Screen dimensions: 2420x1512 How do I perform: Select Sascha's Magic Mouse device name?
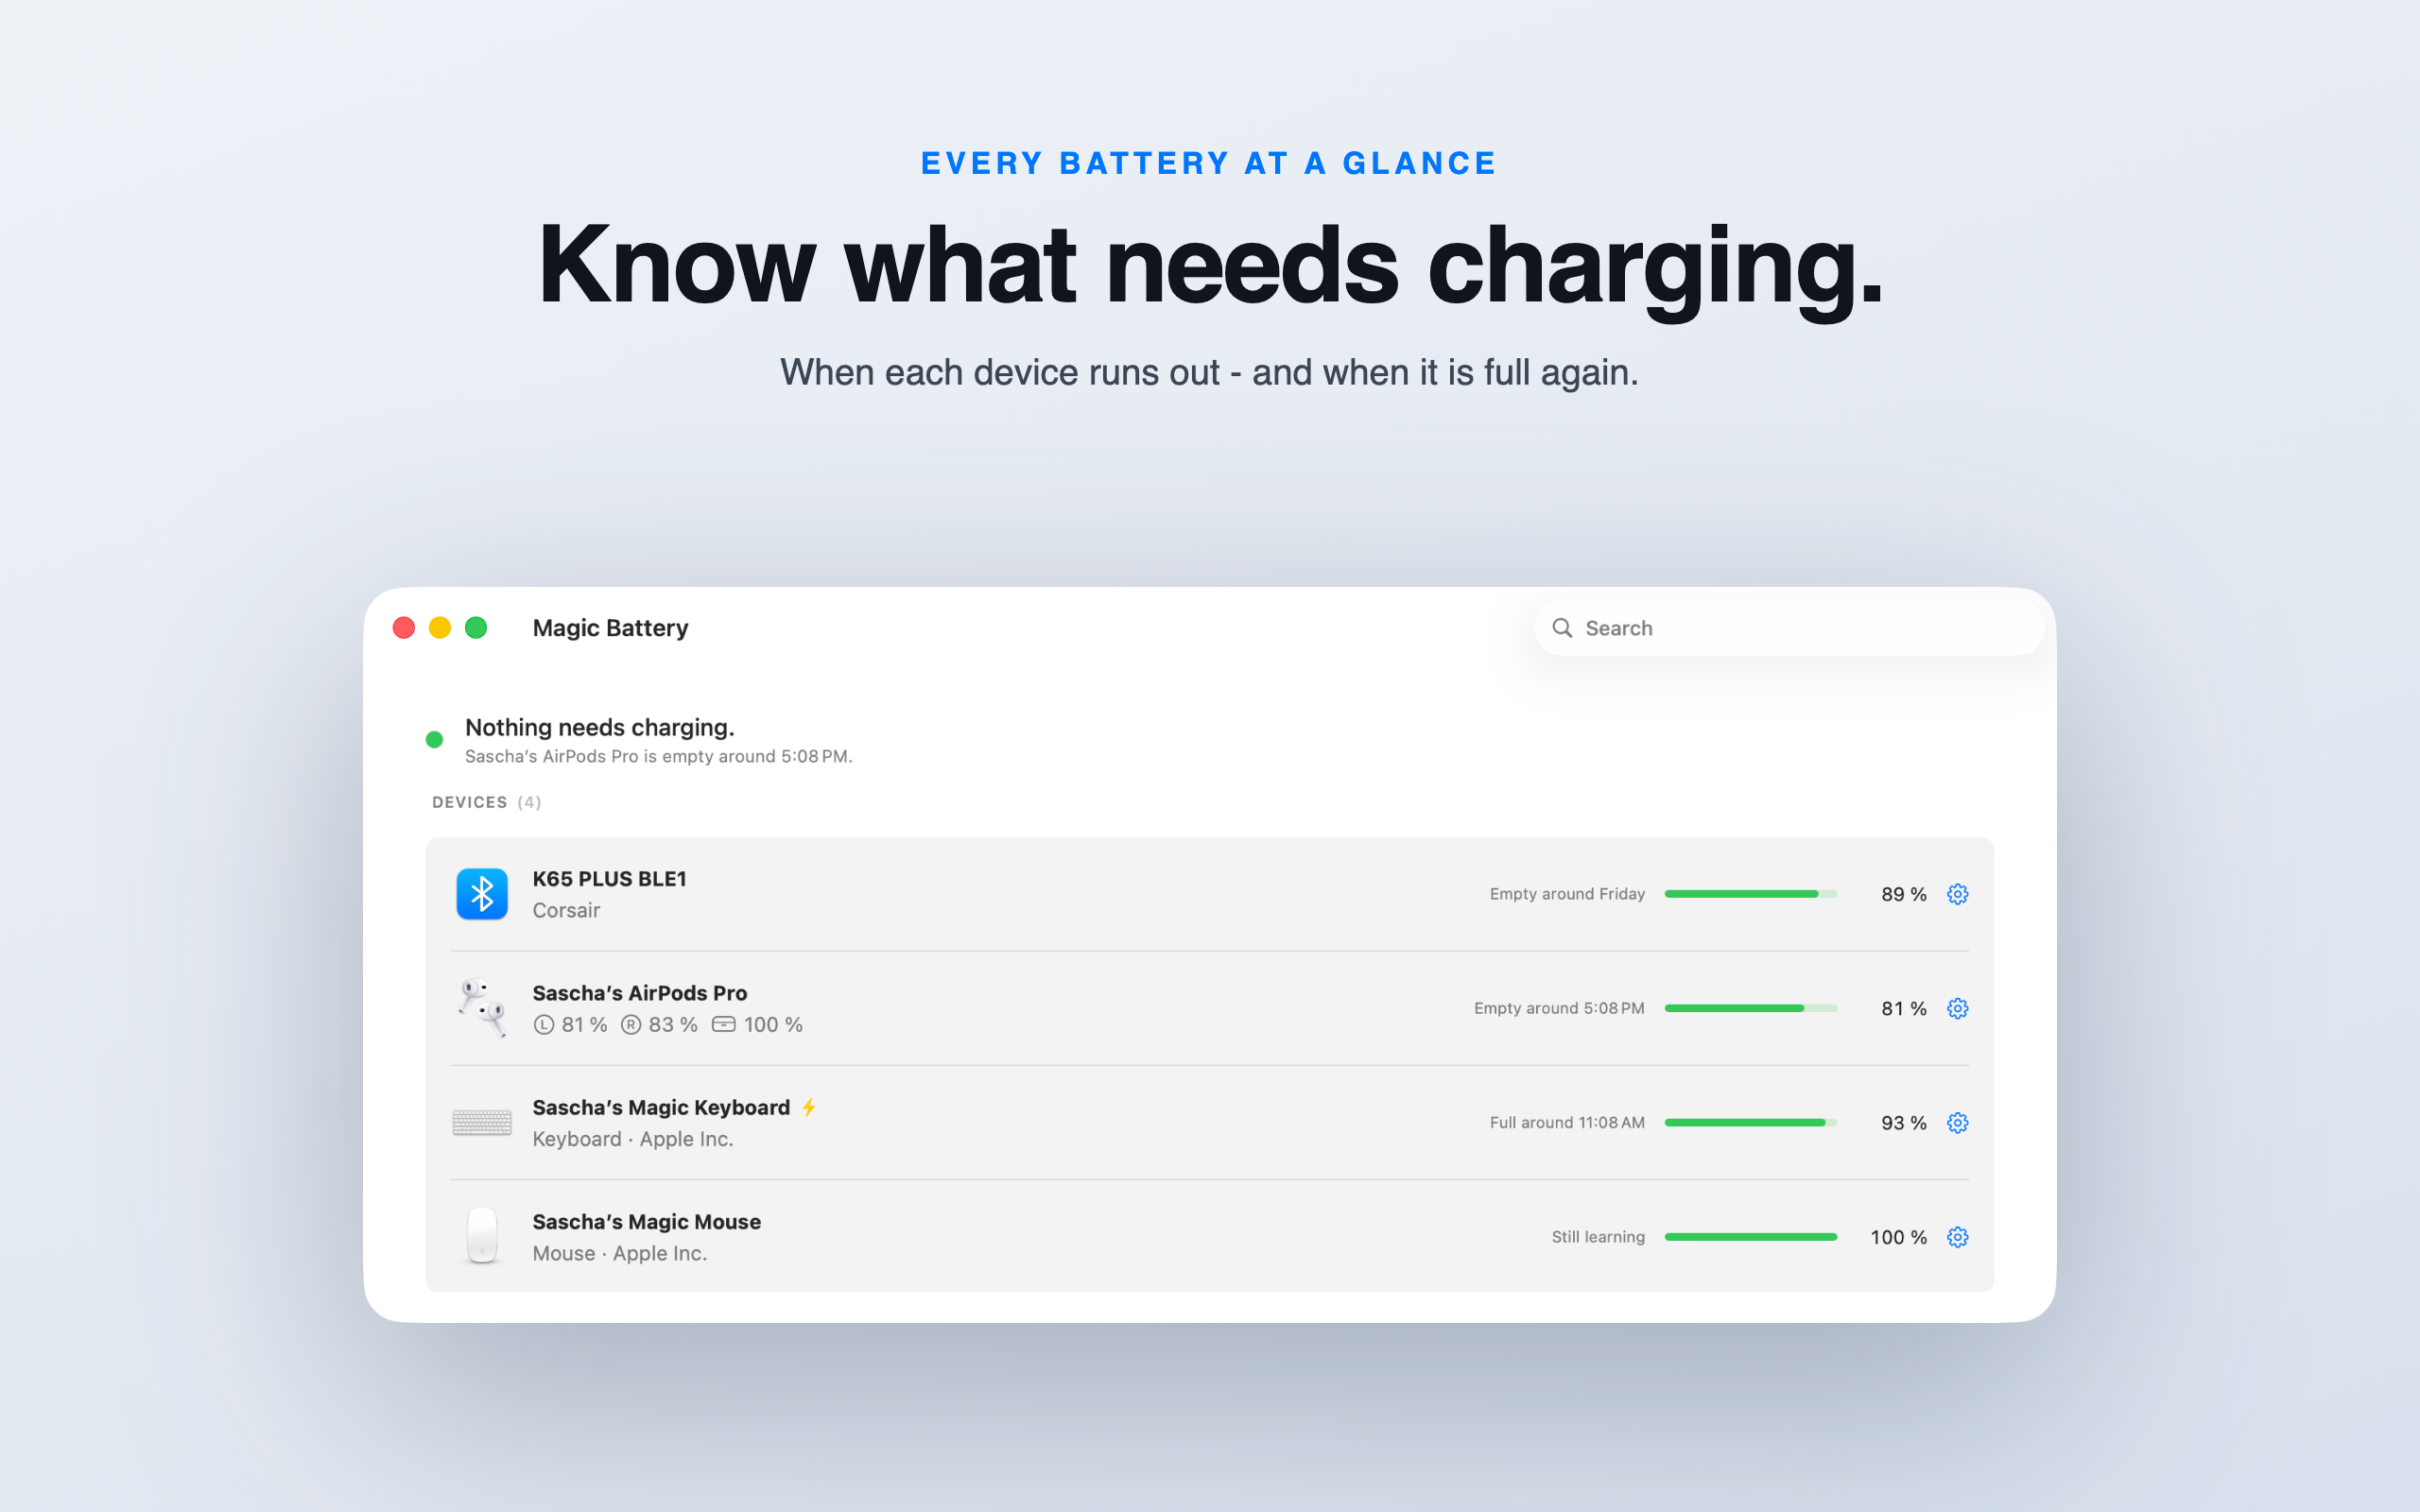[x=646, y=1222]
